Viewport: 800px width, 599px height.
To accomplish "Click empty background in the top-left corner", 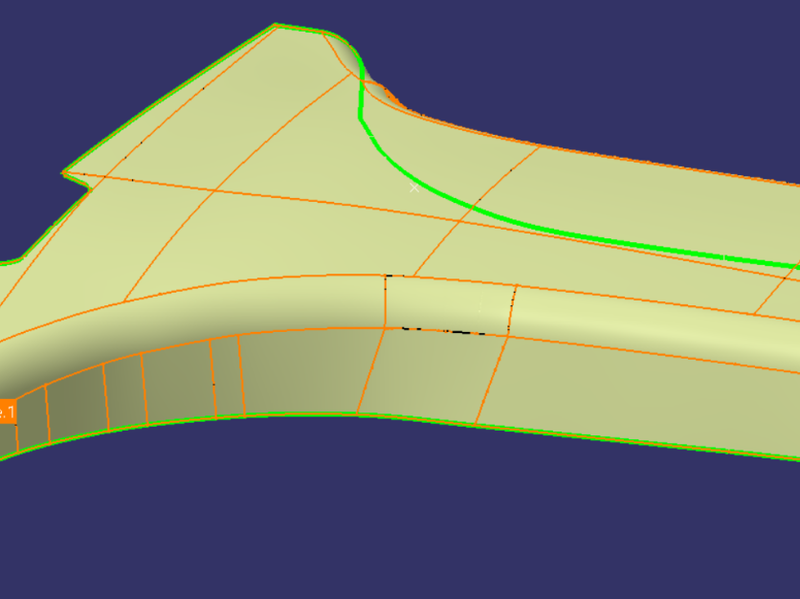I will (80, 50).
